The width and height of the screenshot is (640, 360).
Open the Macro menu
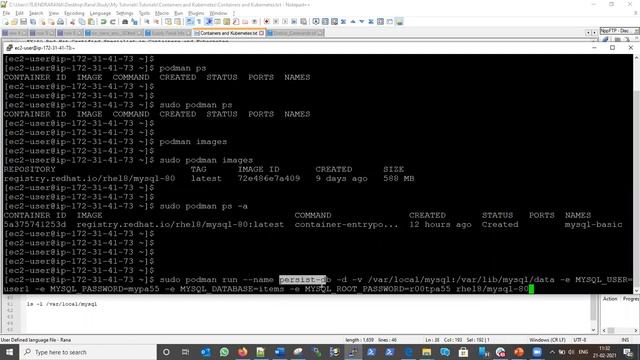tap(162, 13)
